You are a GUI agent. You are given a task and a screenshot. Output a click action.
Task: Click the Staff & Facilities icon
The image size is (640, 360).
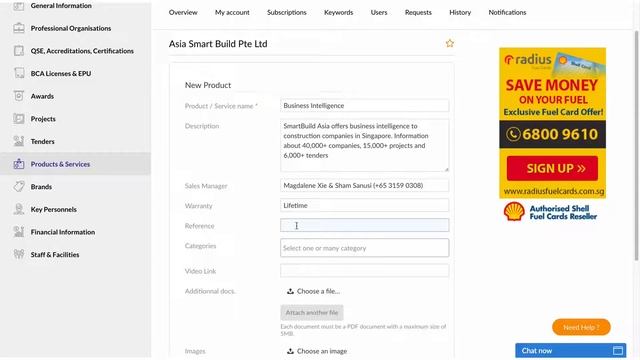click(19, 254)
